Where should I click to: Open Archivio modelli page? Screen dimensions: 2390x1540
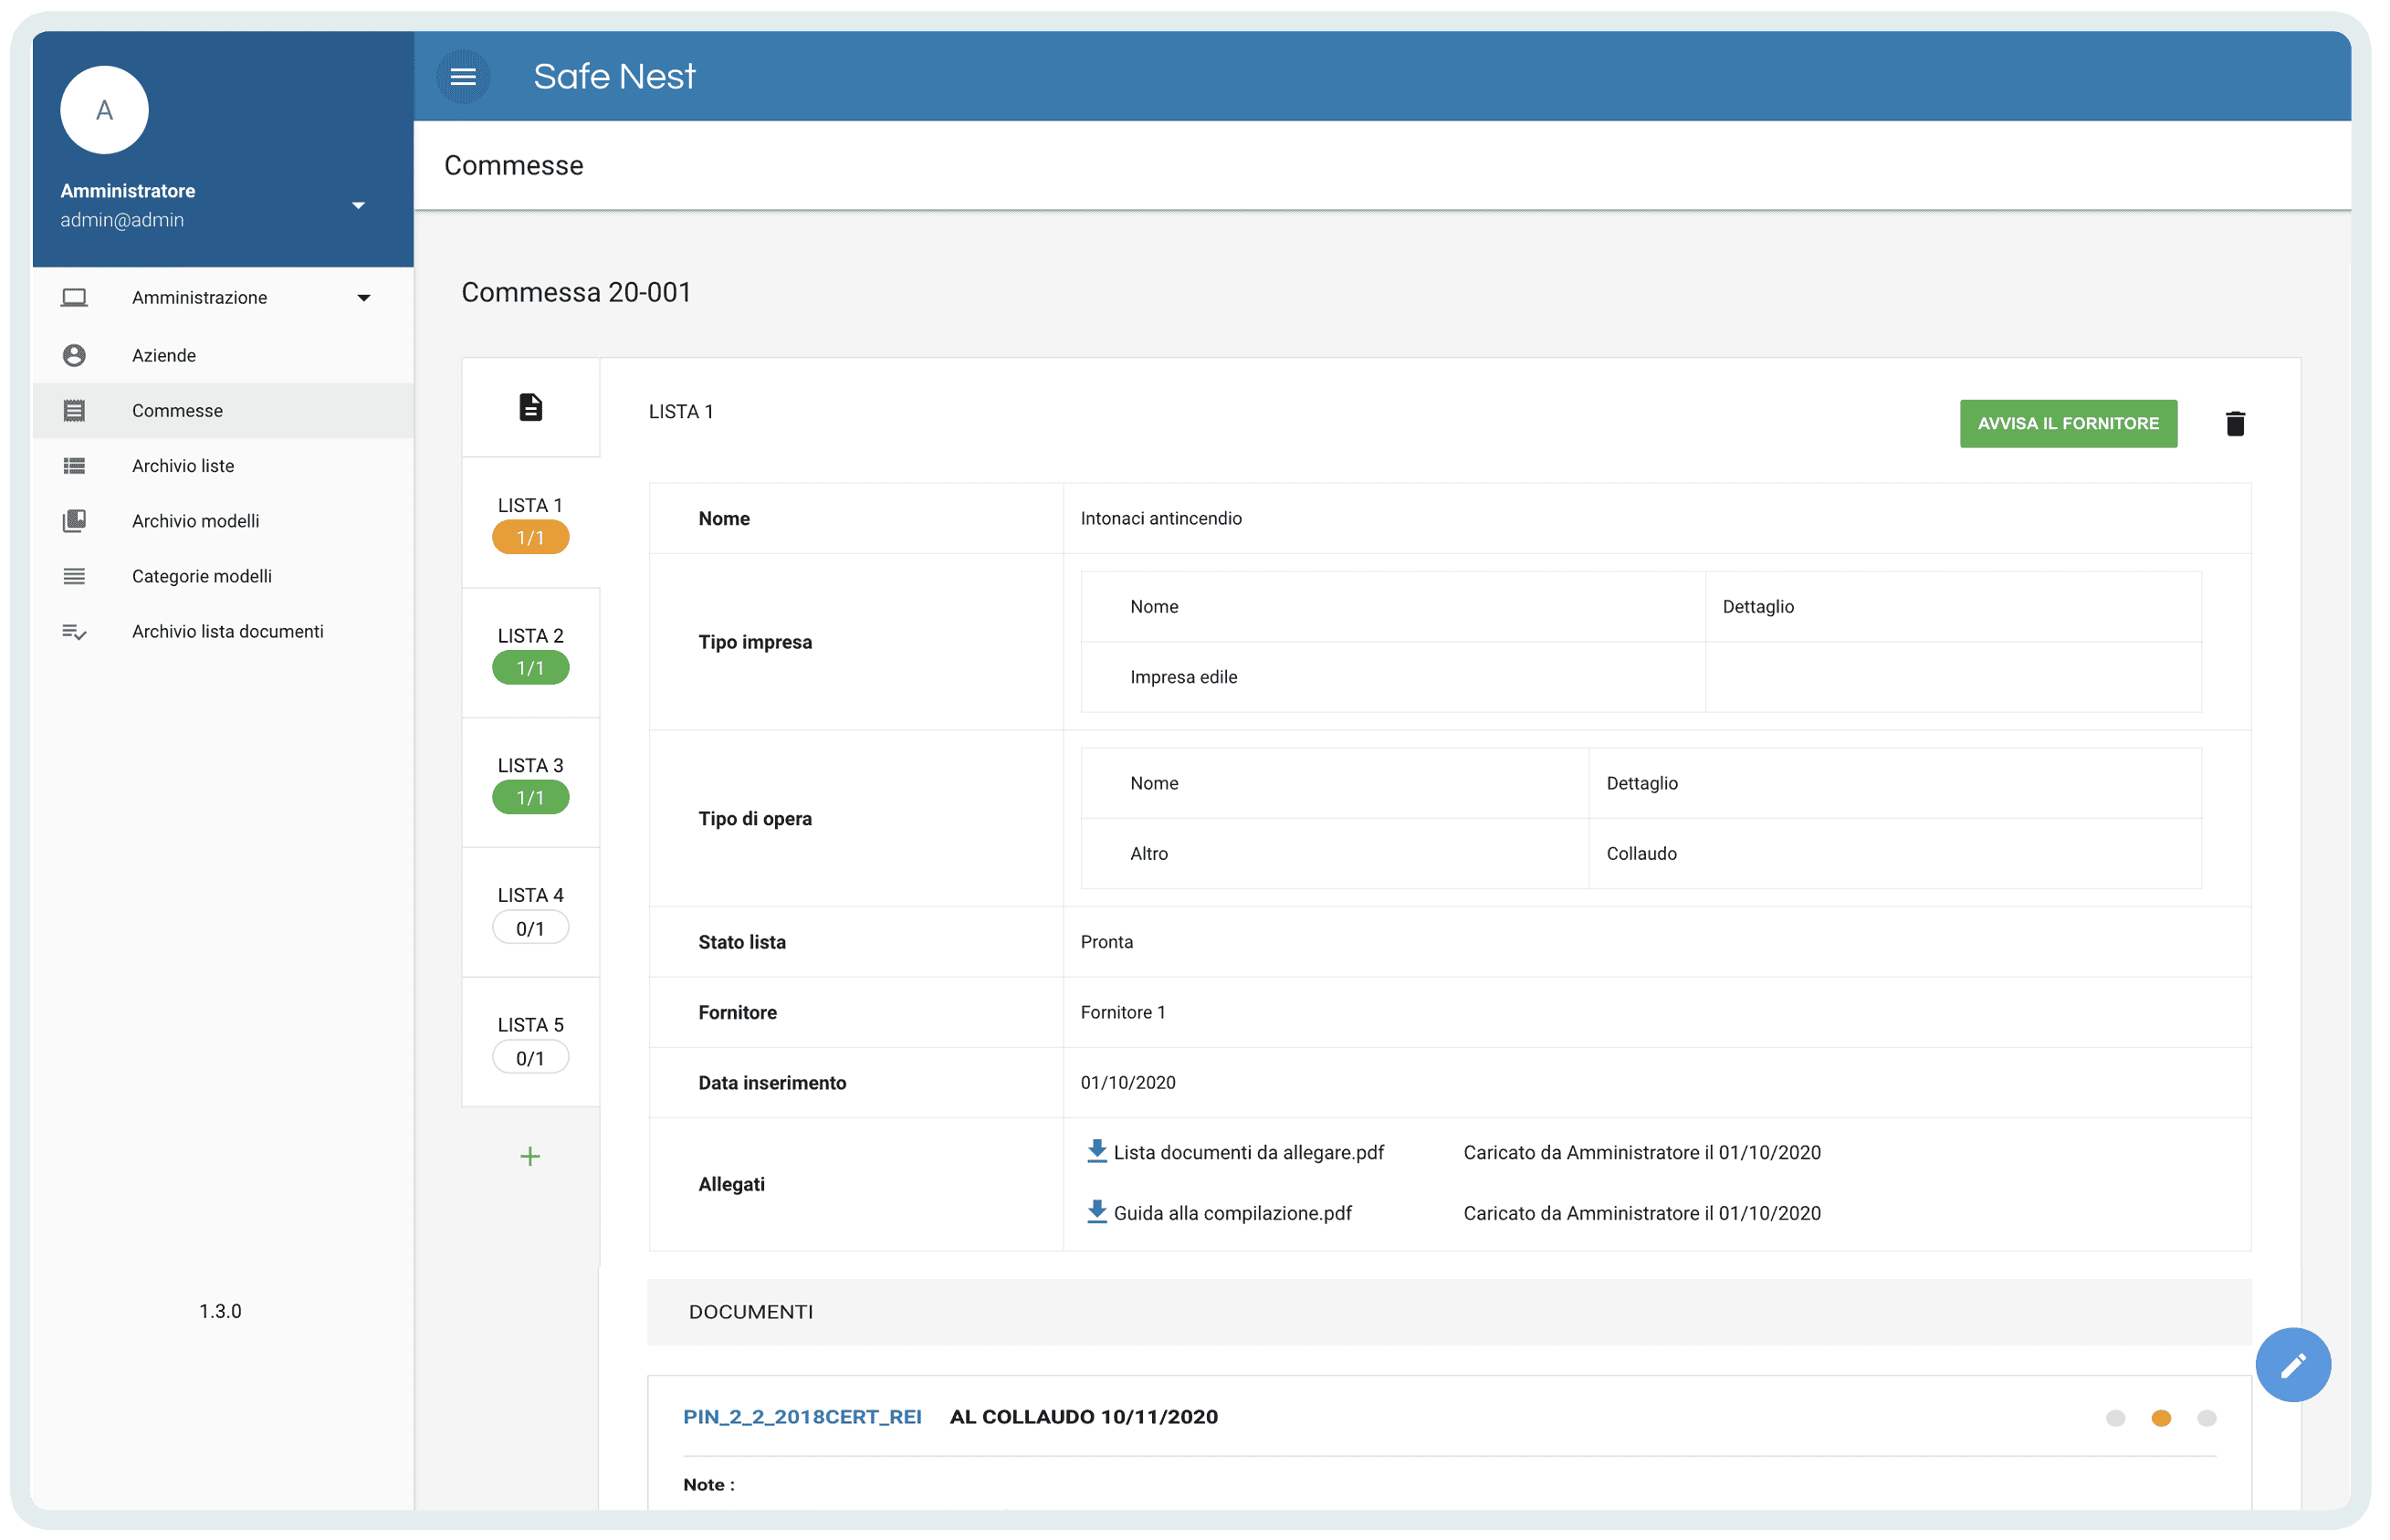coord(223,521)
